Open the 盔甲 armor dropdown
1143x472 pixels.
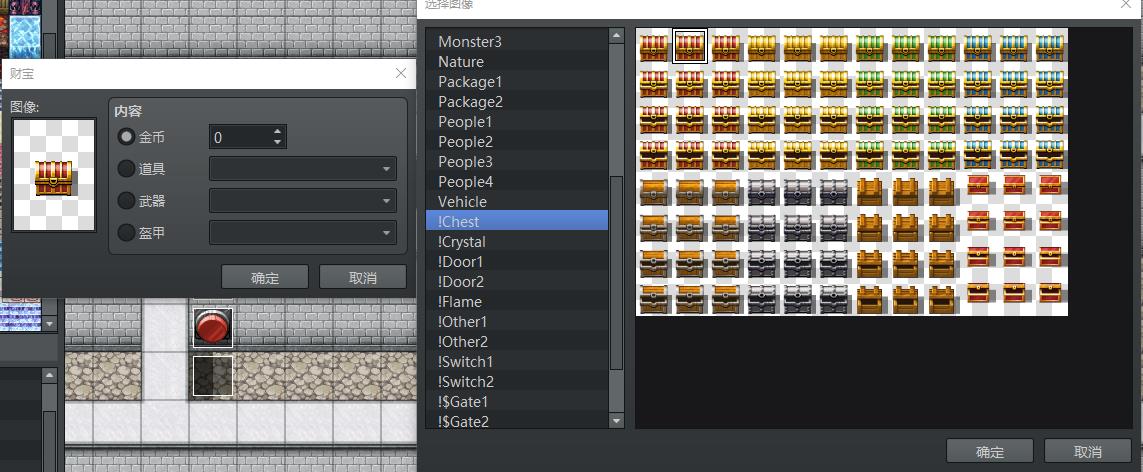(x=303, y=232)
